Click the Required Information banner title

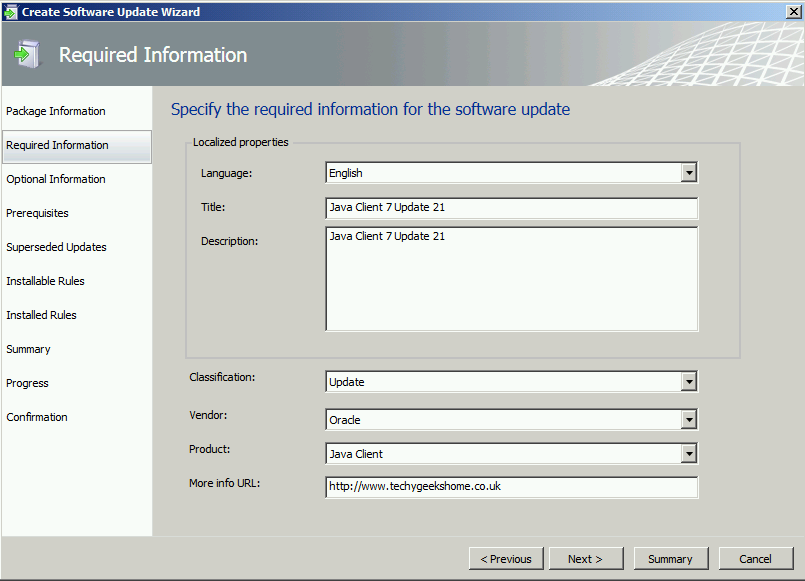tap(153, 55)
